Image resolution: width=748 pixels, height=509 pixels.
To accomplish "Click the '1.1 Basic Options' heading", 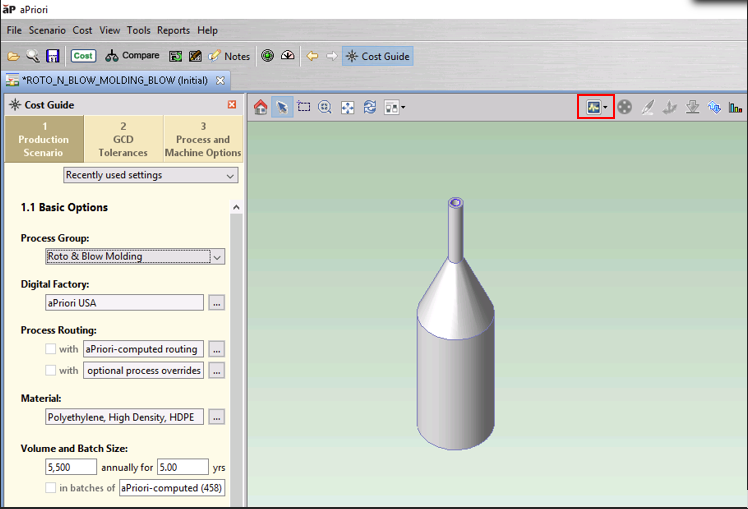I will coord(64,208).
